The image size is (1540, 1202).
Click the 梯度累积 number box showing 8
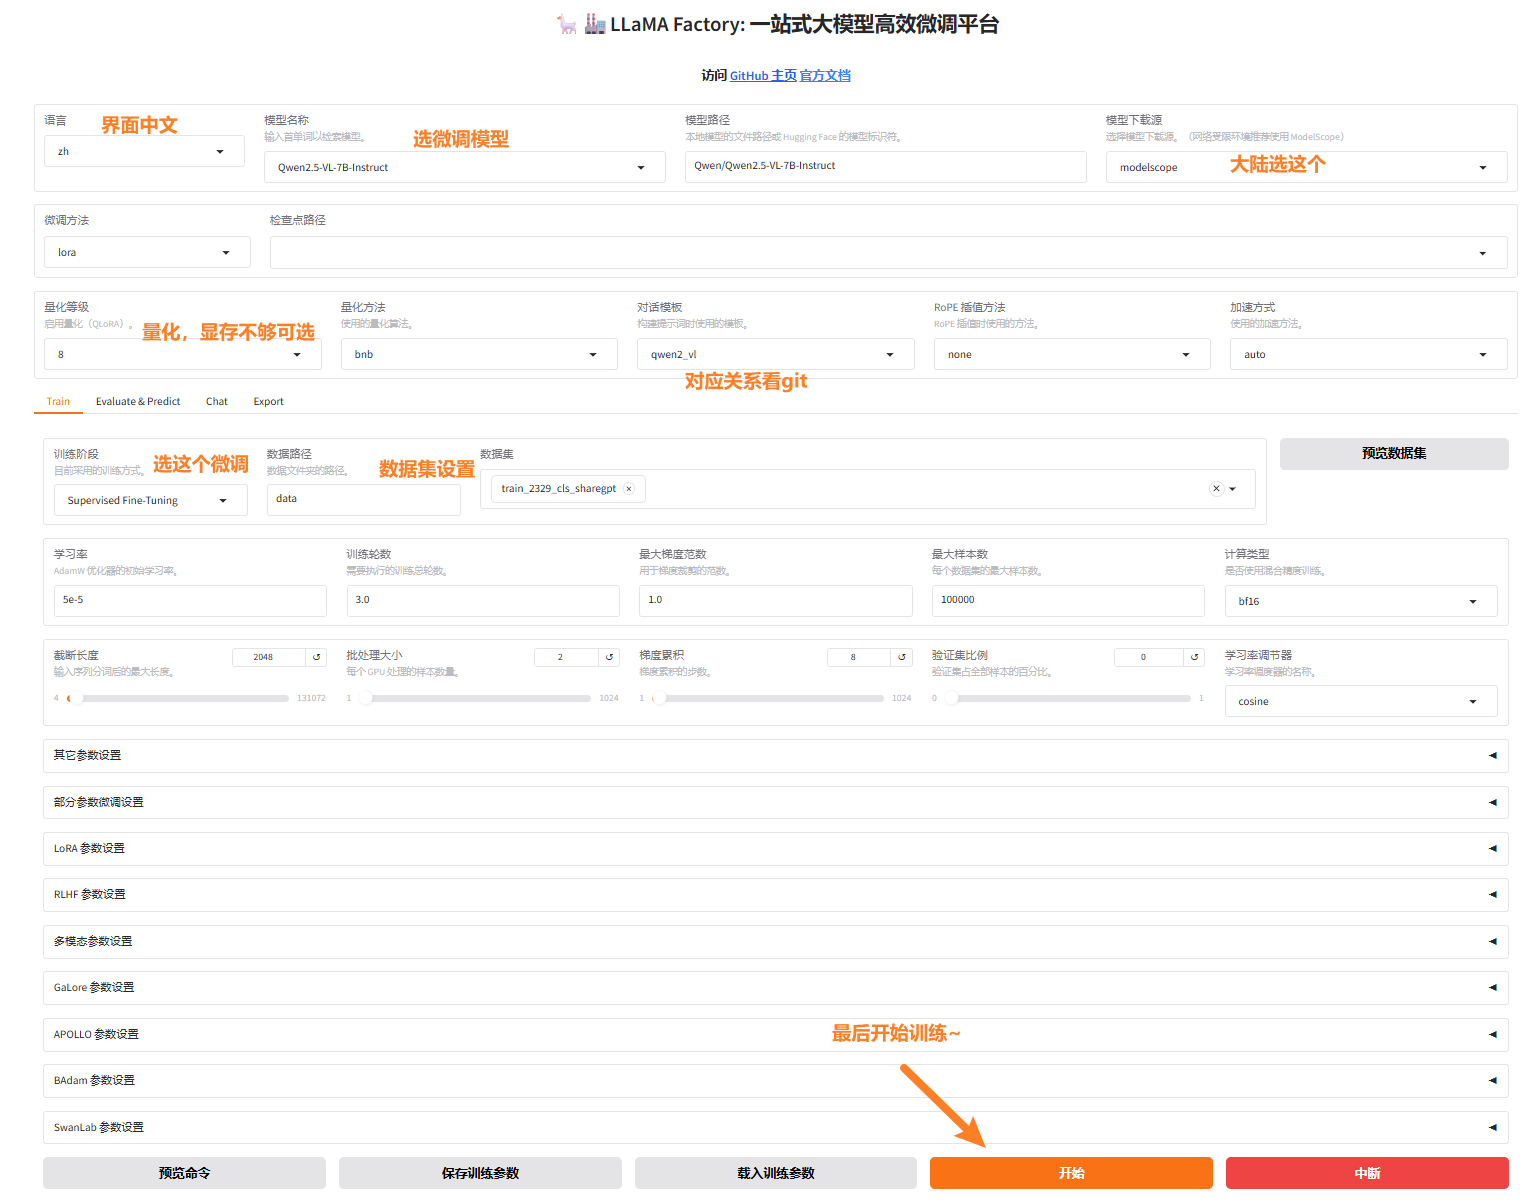coord(859,657)
